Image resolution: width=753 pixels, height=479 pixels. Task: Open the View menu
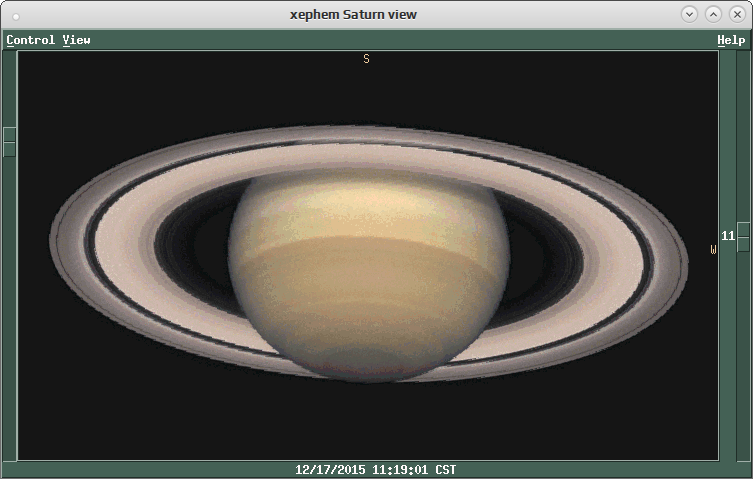coord(76,40)
